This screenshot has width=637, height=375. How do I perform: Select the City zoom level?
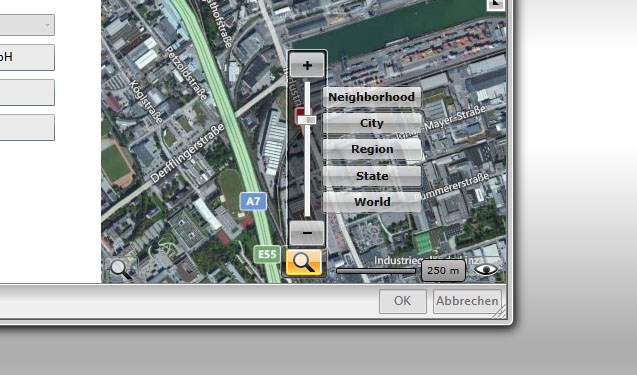[372, 123]
